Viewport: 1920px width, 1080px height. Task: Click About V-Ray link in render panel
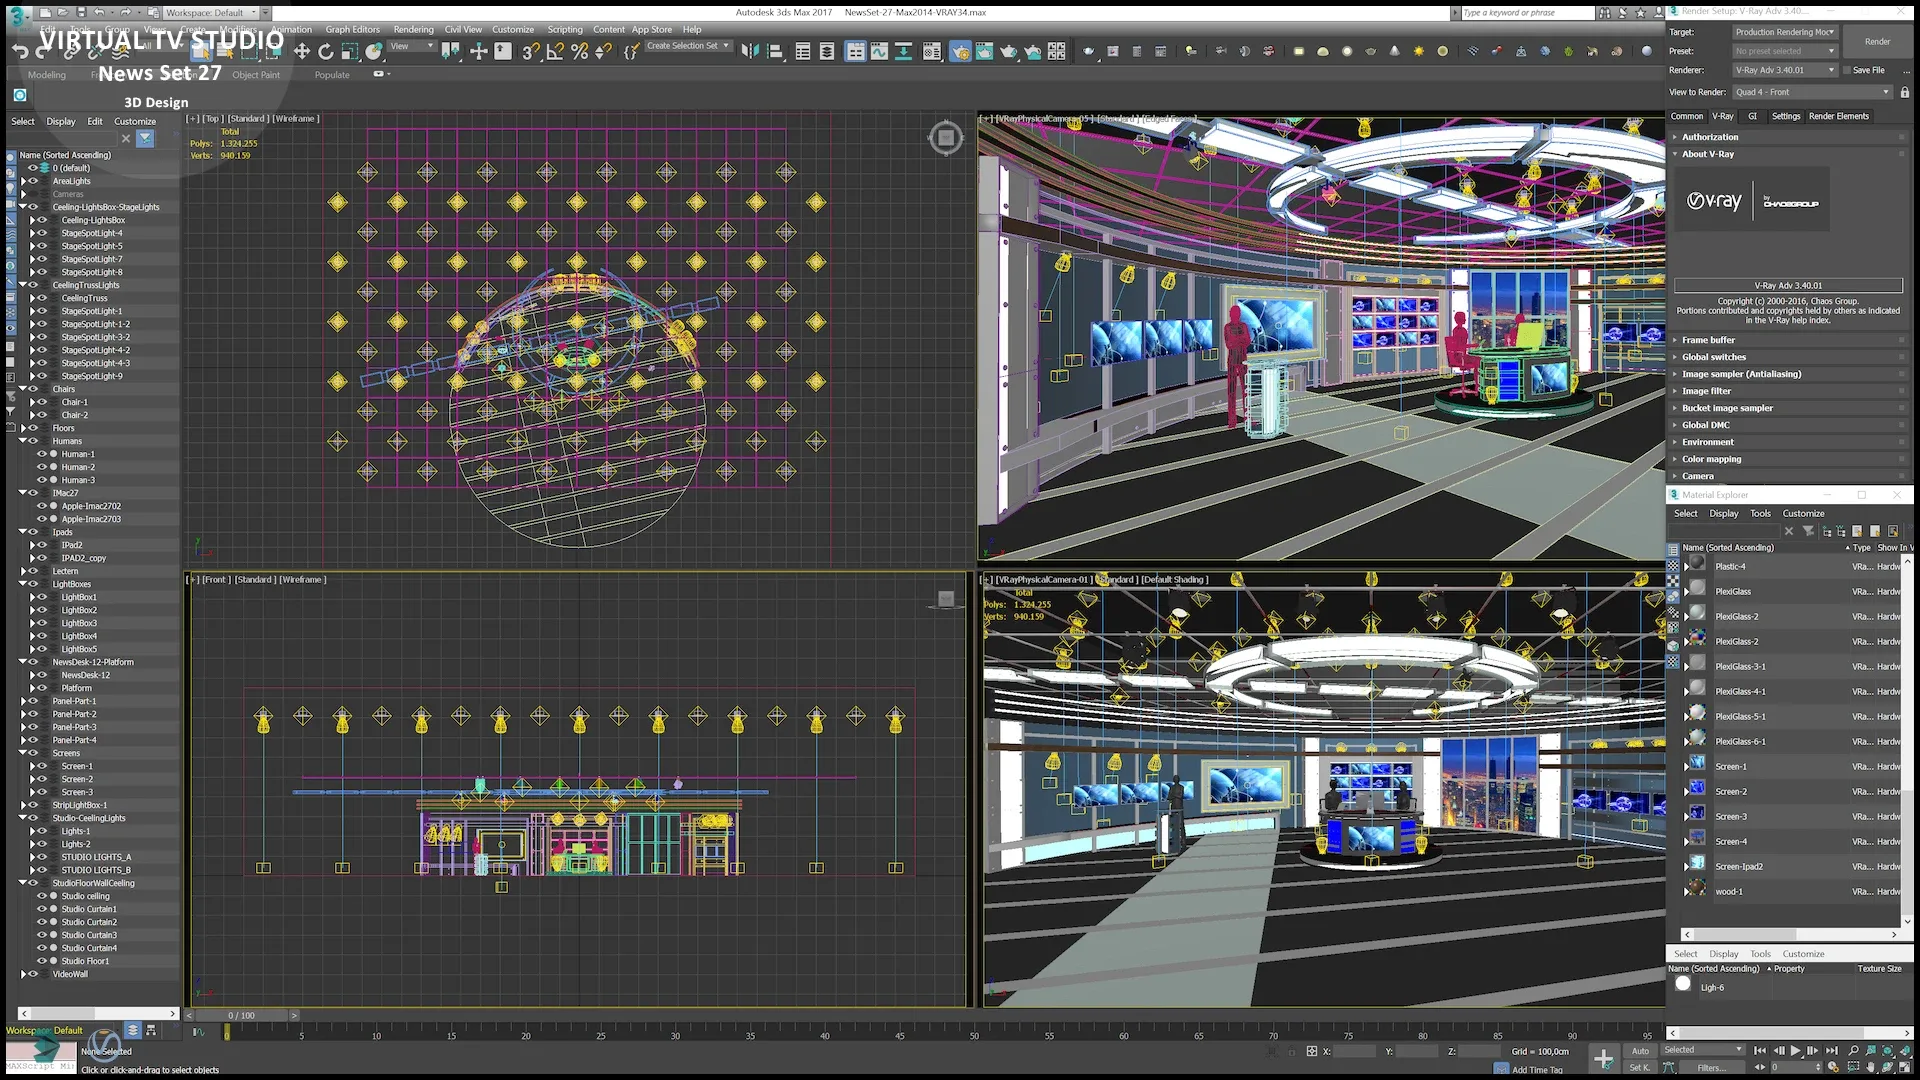(x=1709, y=154)
